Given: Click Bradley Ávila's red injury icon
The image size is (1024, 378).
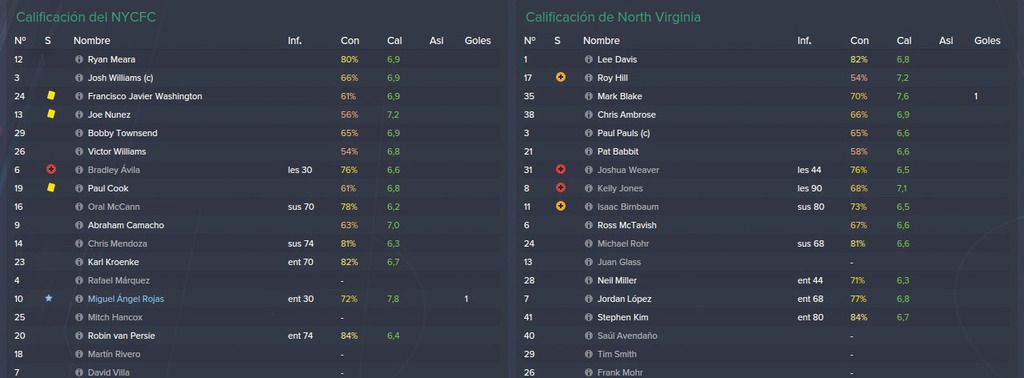Looking at the screenshot, I should 51,170.
